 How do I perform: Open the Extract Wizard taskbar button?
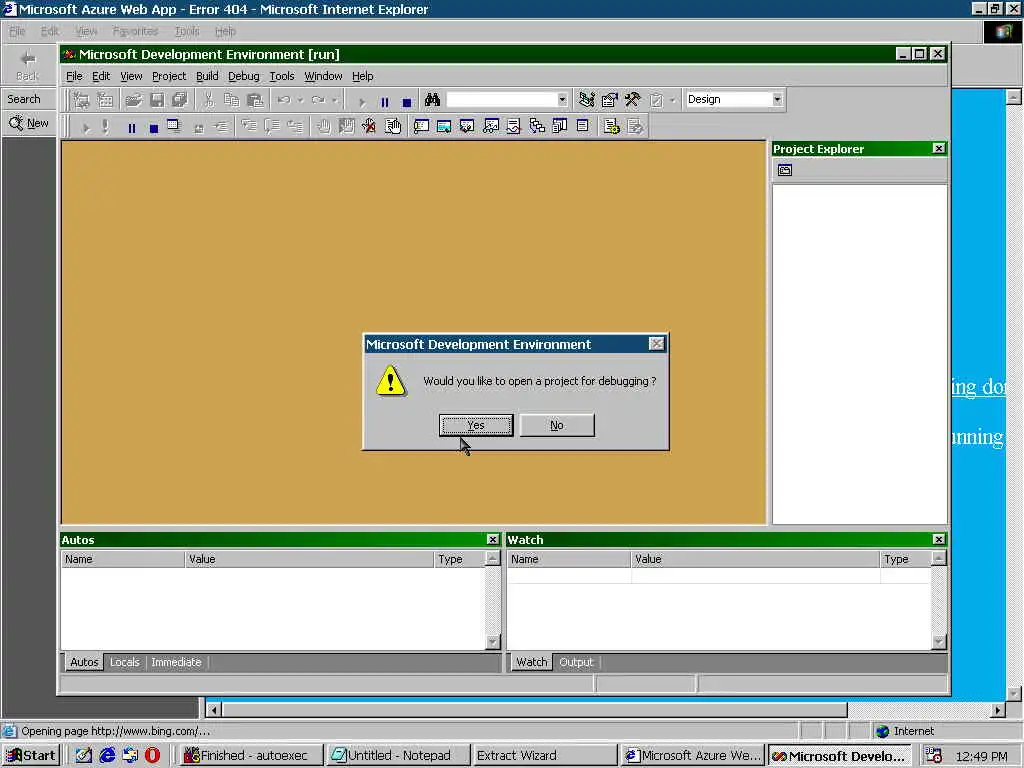[544, 756]
